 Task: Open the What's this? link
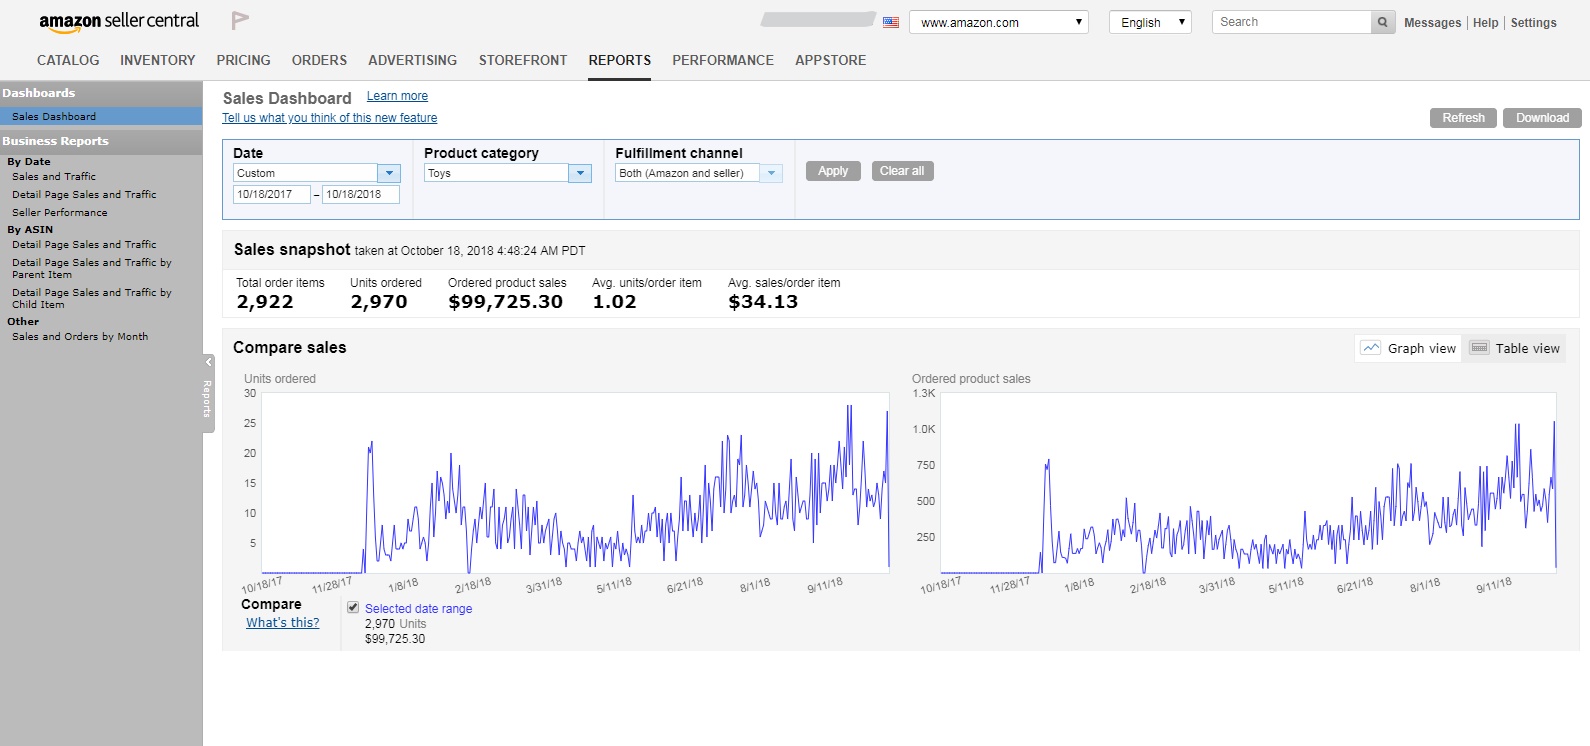click(283, 622)
